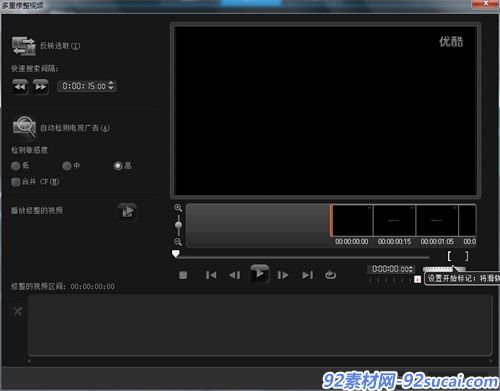The image size is (500, 391).
Task: Select low detection sensitivity (低)
Action: (16, 166)
